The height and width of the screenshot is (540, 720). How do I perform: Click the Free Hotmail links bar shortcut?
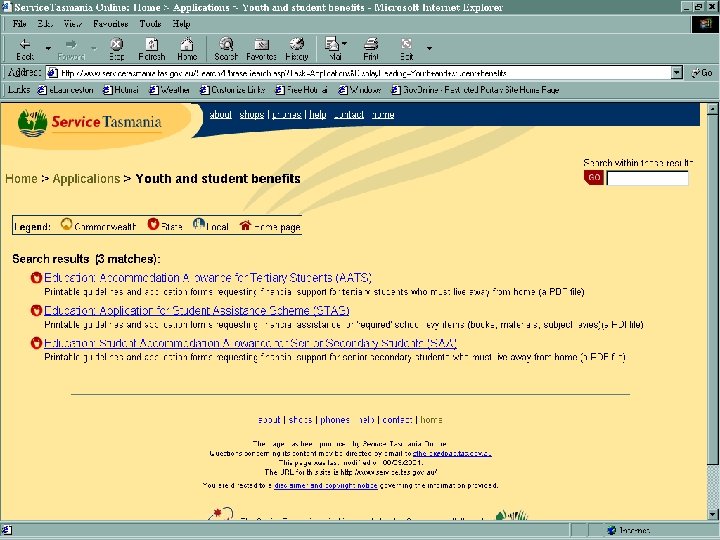point(301,90)
